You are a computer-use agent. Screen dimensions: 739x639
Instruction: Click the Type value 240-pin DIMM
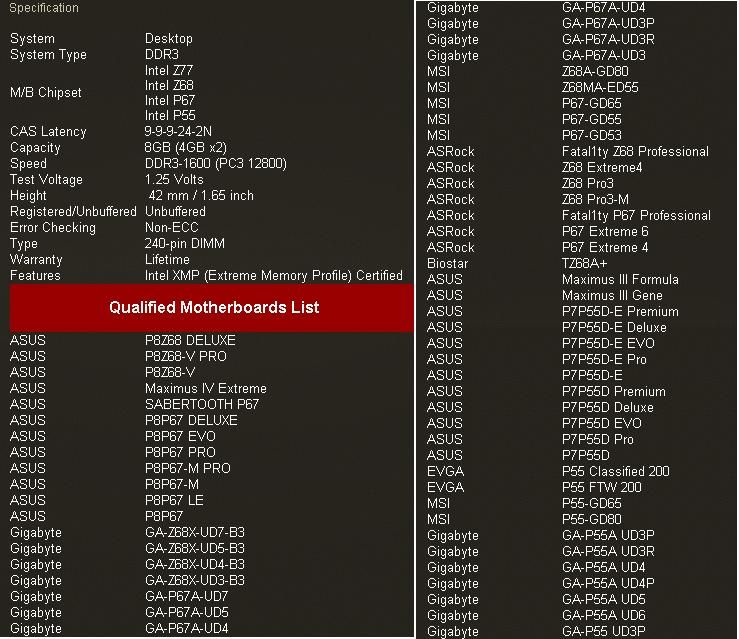(185, 244)
